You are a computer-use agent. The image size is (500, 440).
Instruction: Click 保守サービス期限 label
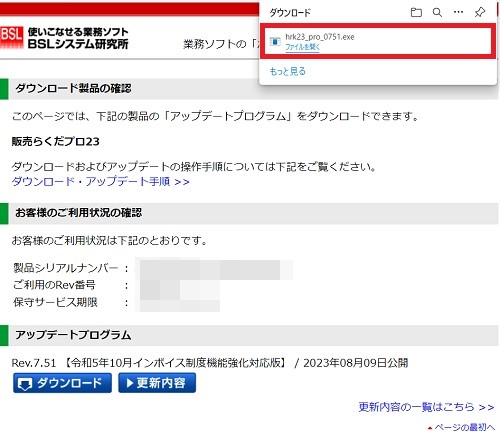click(55, 302)
